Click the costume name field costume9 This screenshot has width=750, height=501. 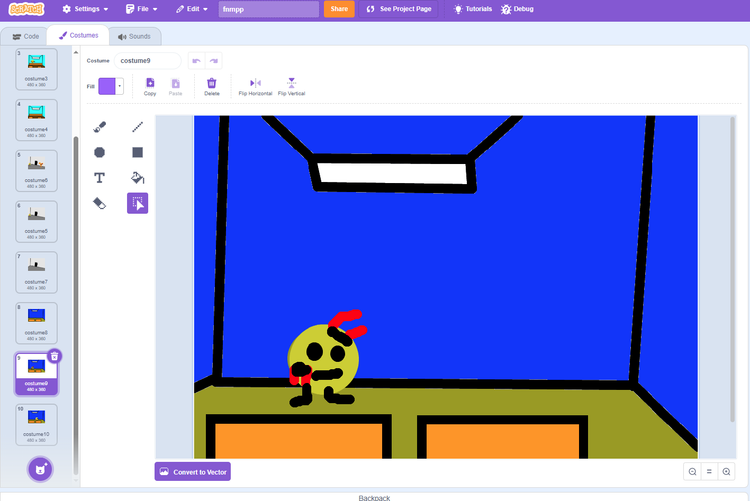(x=148, y=61)
